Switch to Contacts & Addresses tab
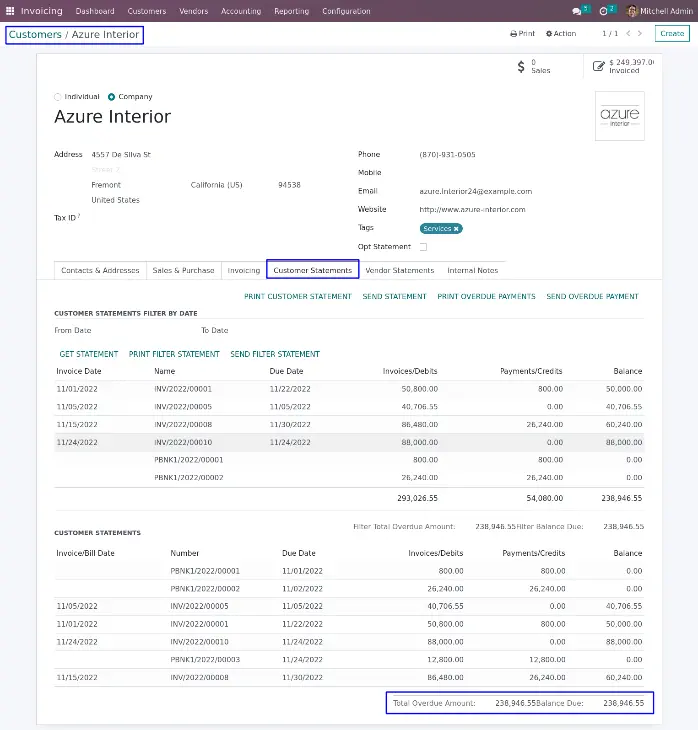Image resolution: width=698 pixels, height=730 pixels. coord(100,270)
